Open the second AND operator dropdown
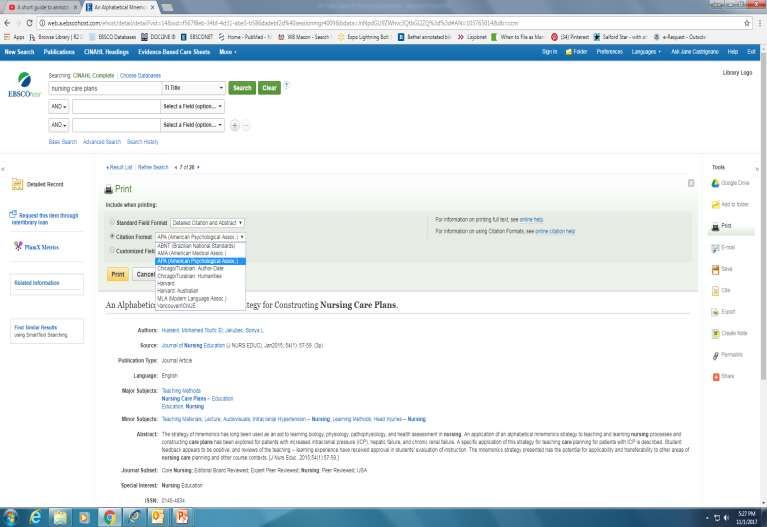Screen dimensions: 767x527 59,125
